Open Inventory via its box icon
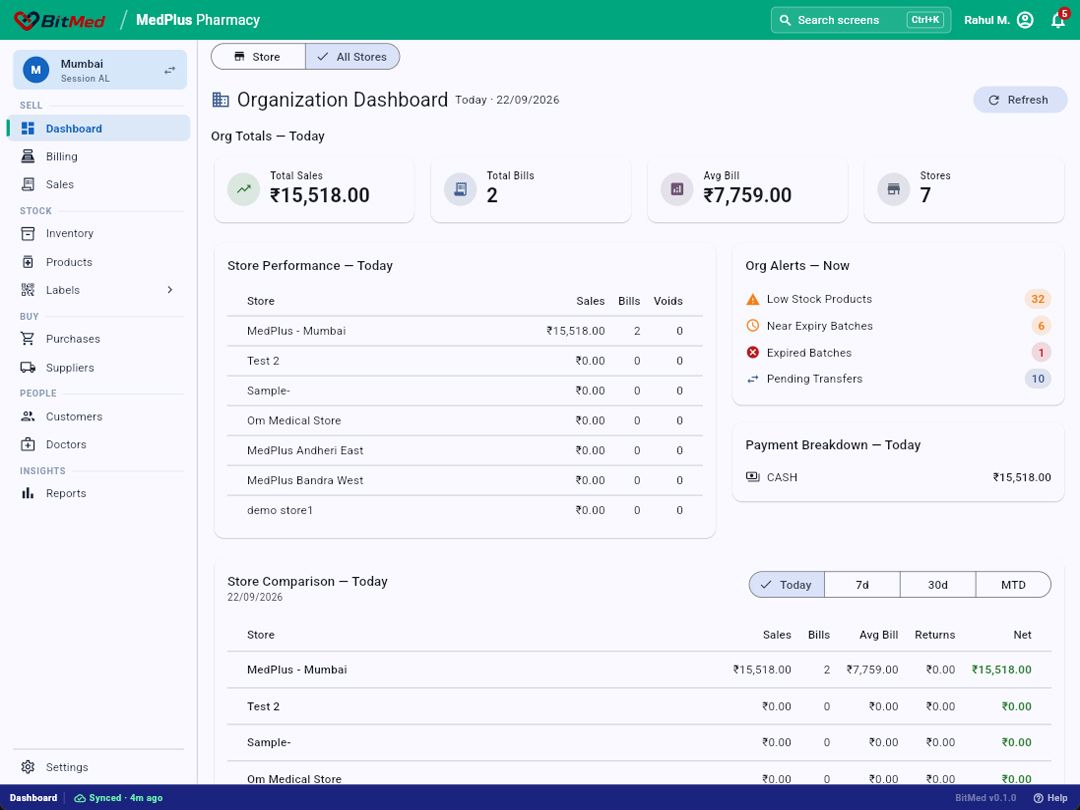 pyautogui.click(x=28, y=233)
